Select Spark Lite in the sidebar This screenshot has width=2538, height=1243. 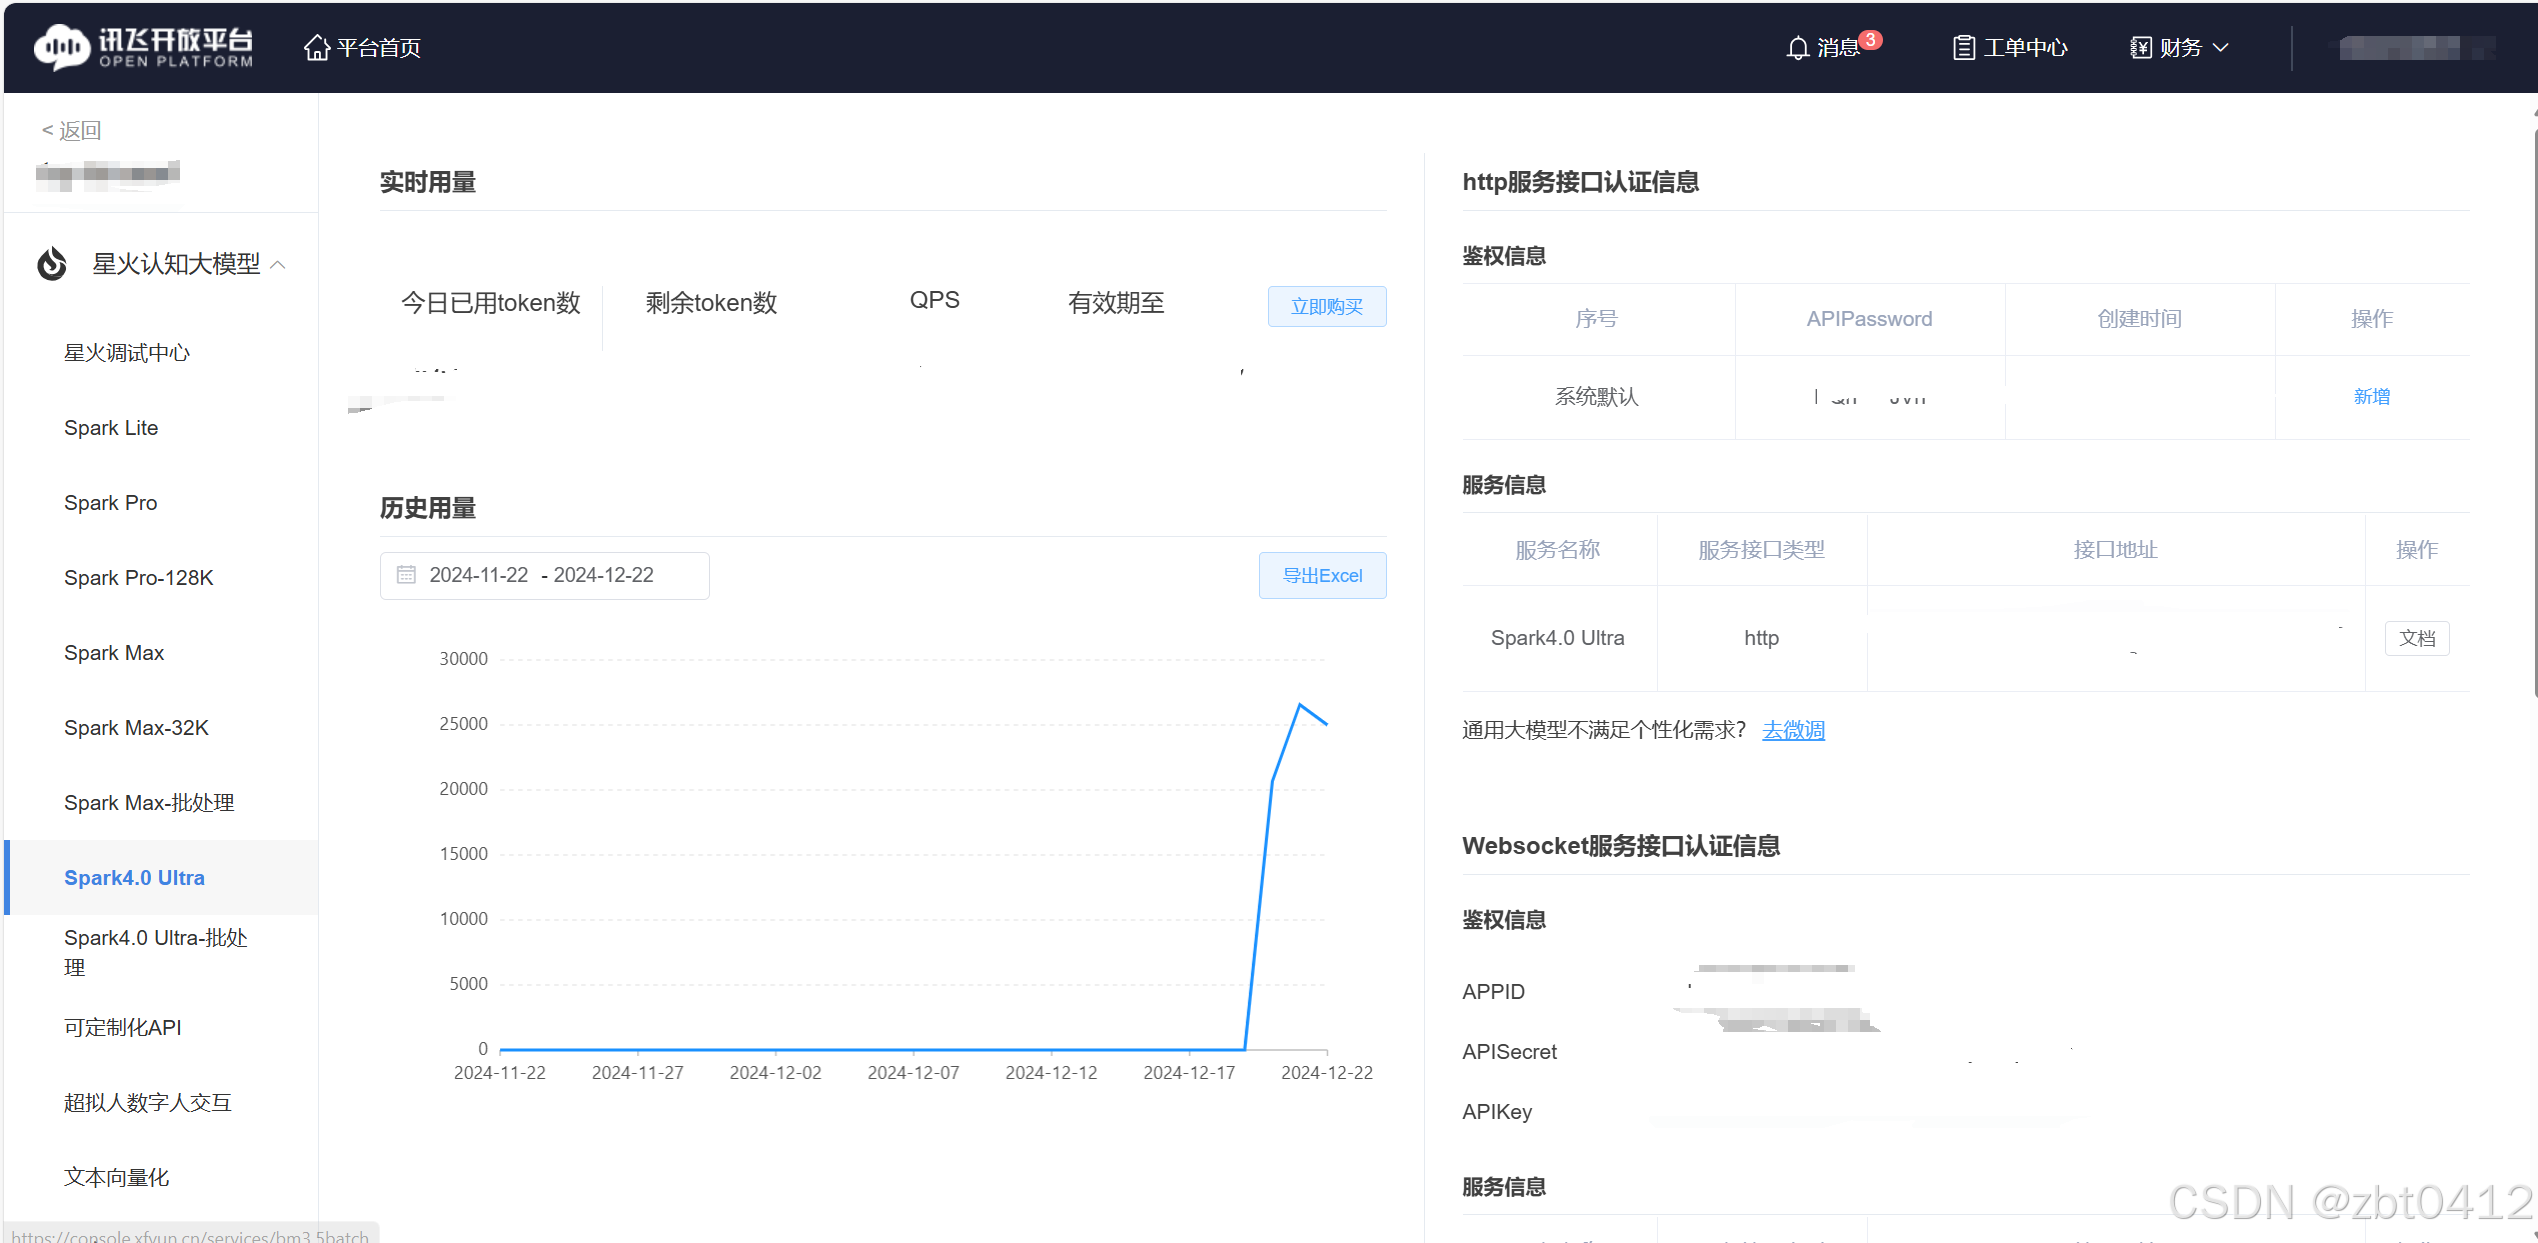111,428
